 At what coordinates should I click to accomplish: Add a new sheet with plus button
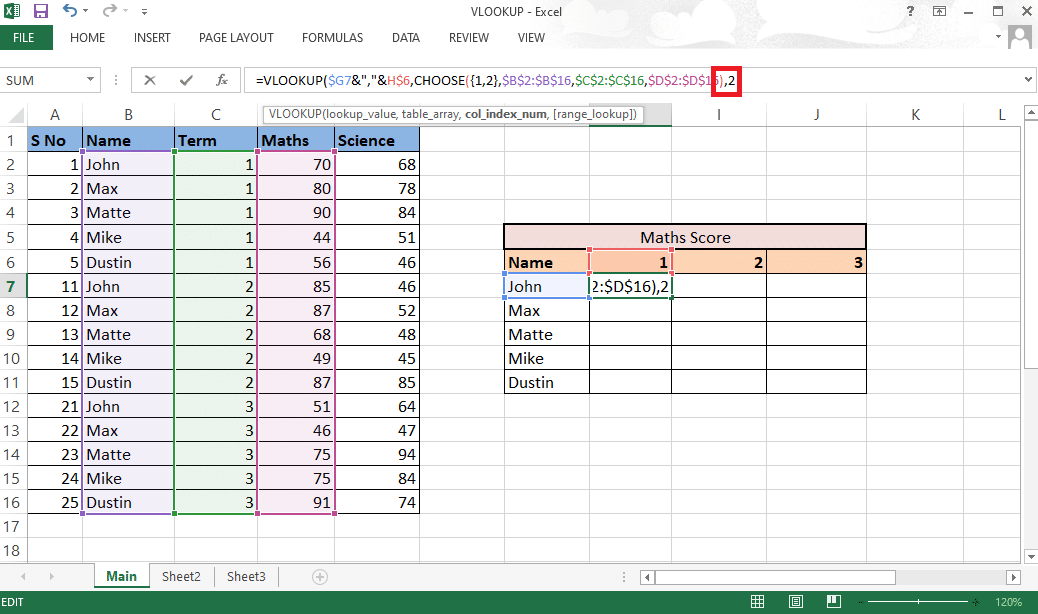(320, 577)
